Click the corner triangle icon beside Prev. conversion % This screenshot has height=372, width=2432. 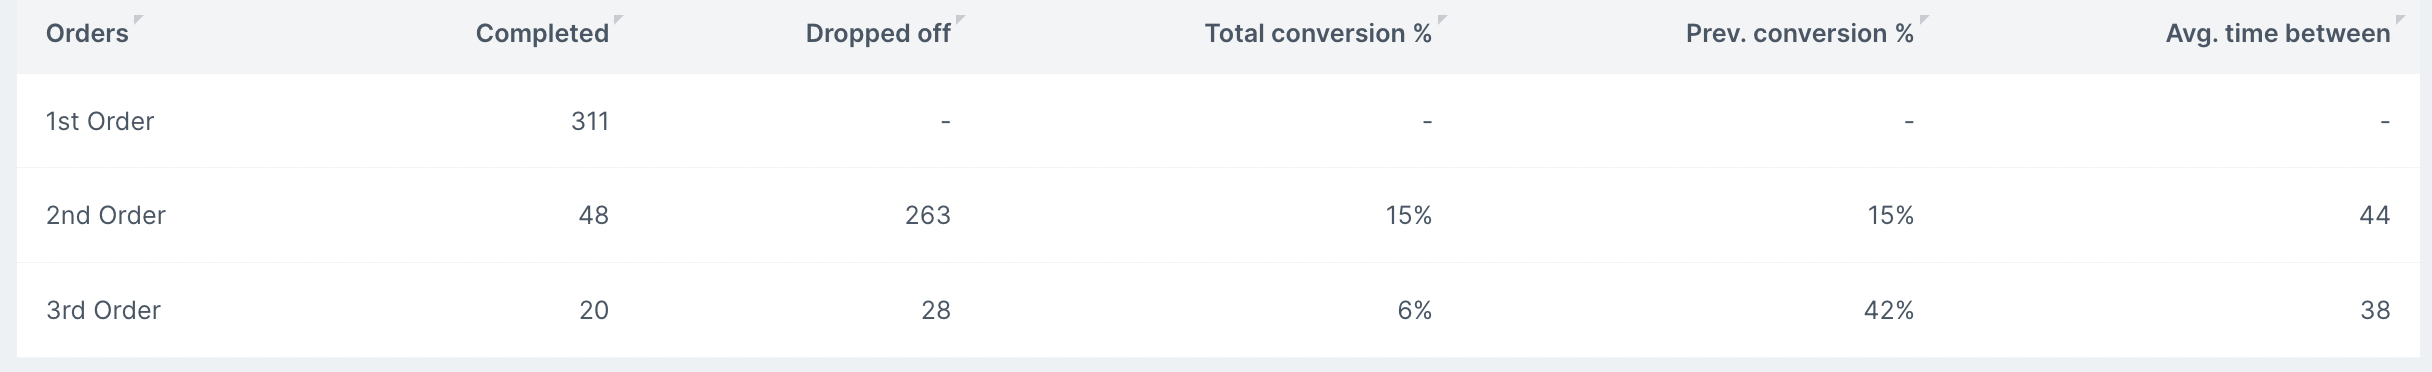(x=1924, y=19)
